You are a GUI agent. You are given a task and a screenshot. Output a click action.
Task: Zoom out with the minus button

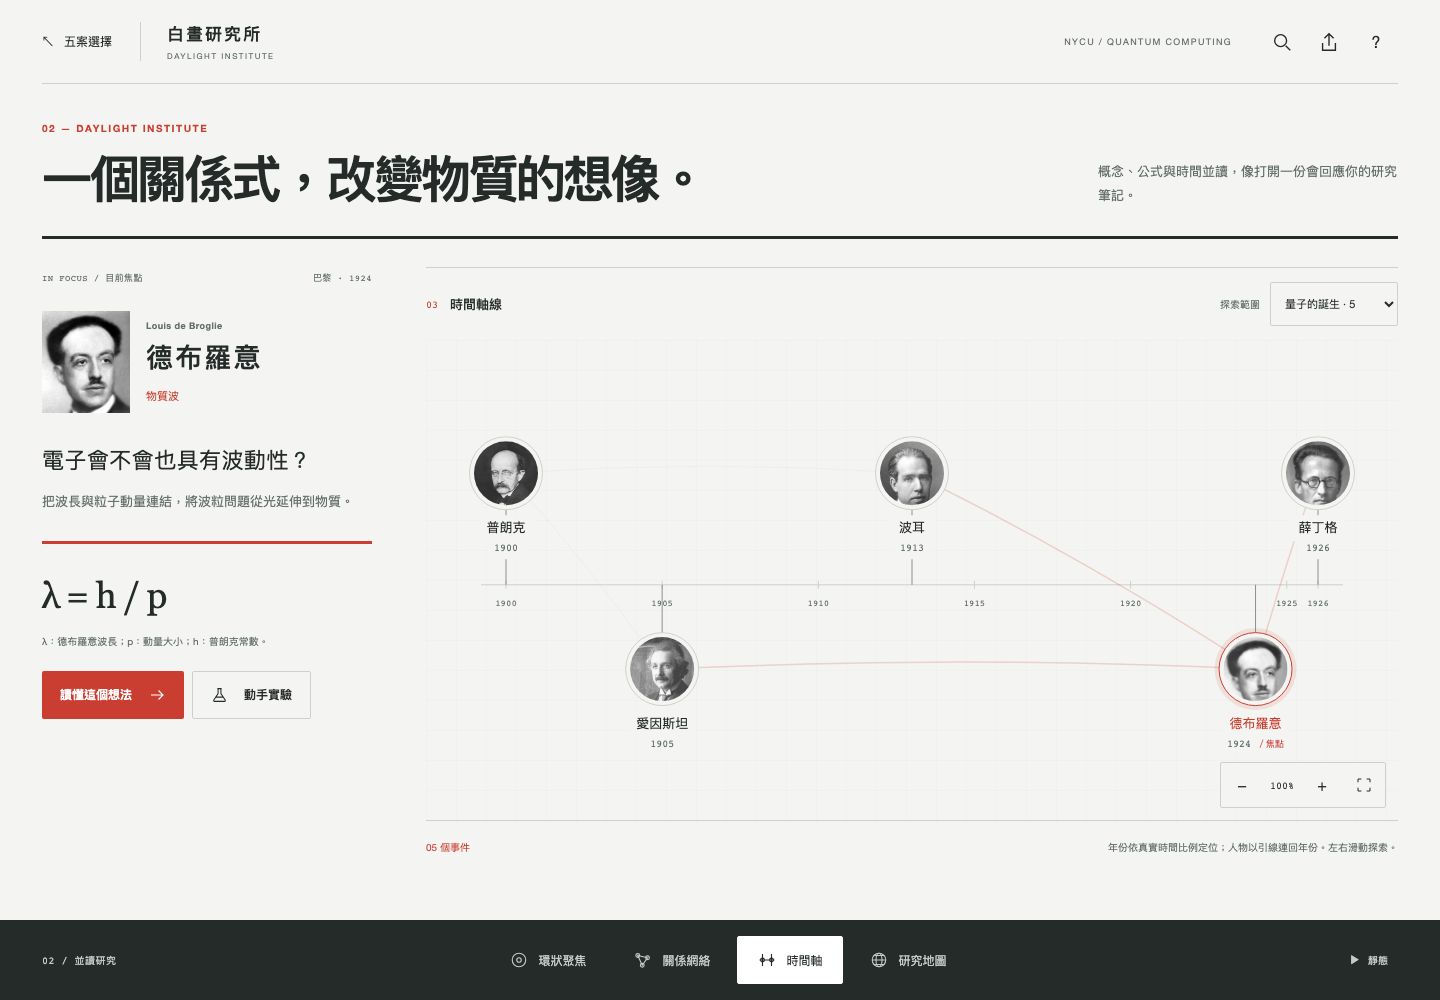coord(1242,786)
